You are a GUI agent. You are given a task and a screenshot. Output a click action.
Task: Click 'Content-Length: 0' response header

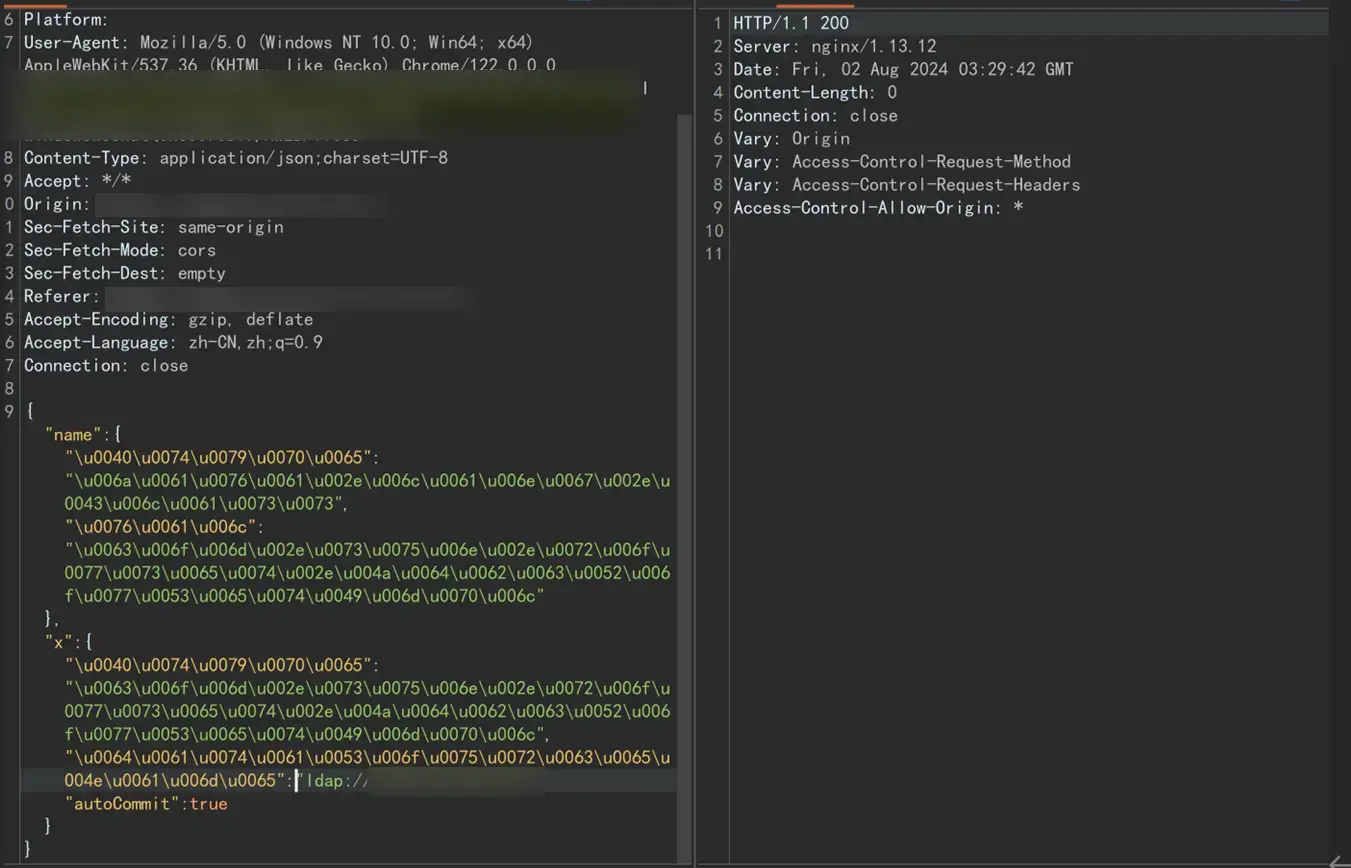pyautogui.click(x=815, y=92)
